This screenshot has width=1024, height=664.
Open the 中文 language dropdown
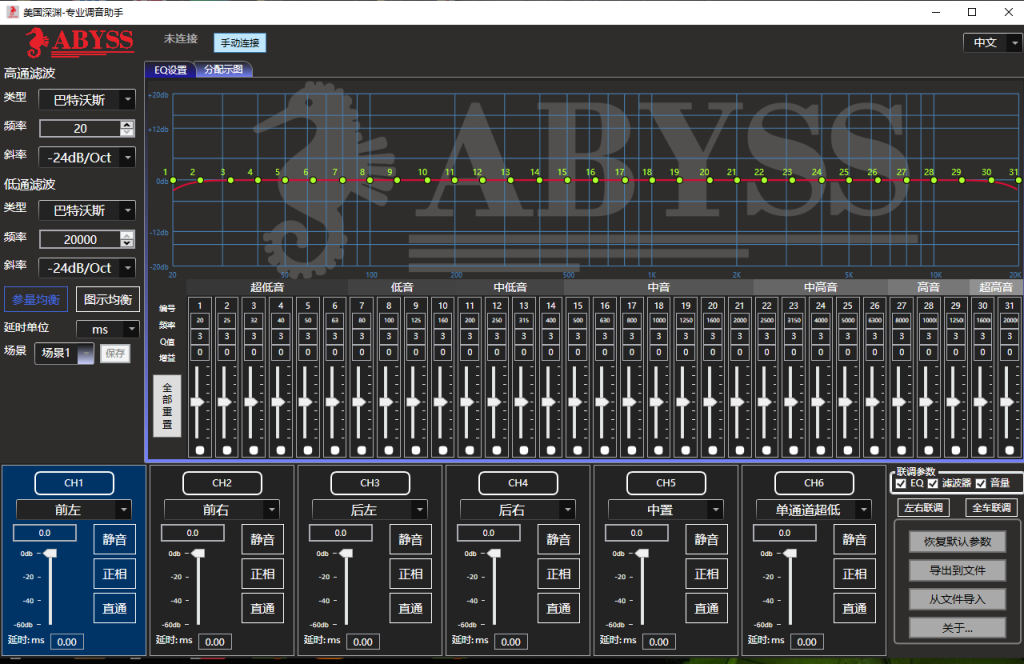[991, 42]
